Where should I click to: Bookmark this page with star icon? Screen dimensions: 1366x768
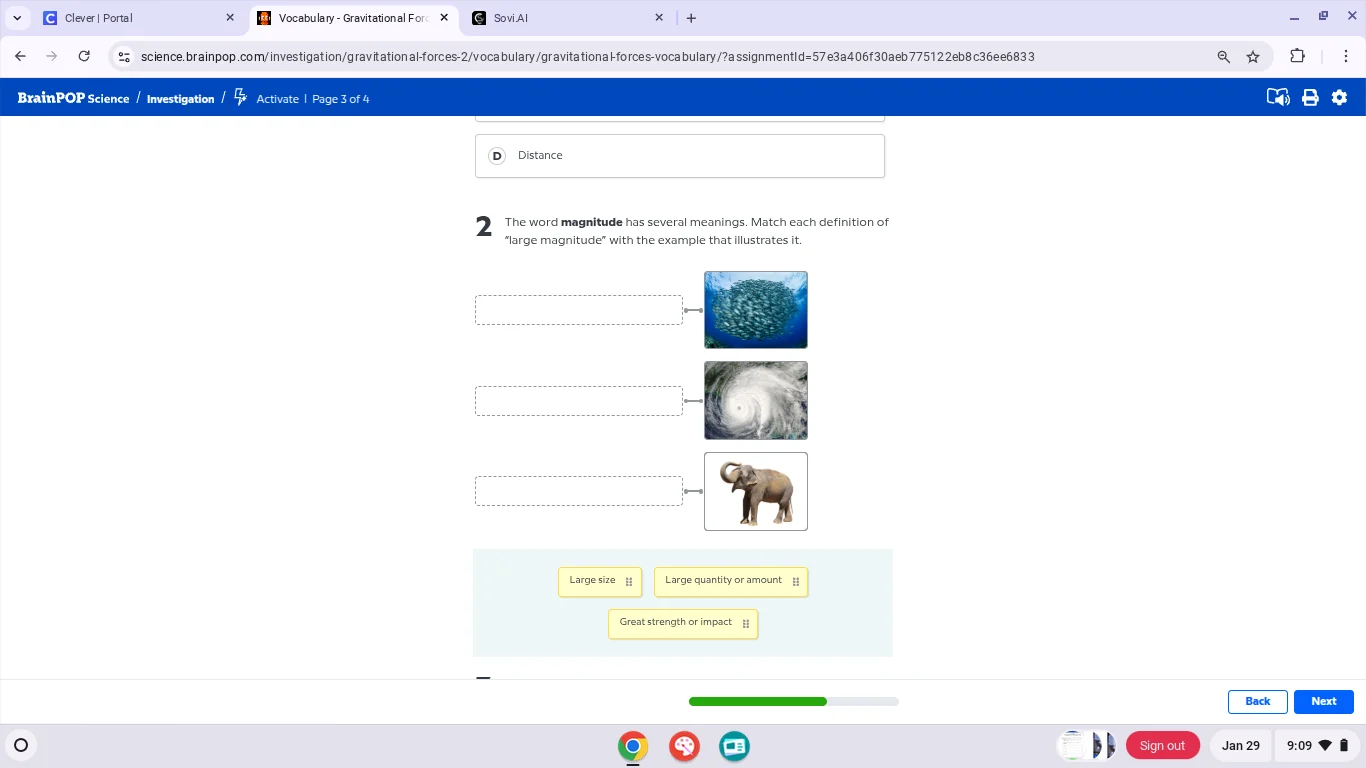click(x=1253, y=57)
